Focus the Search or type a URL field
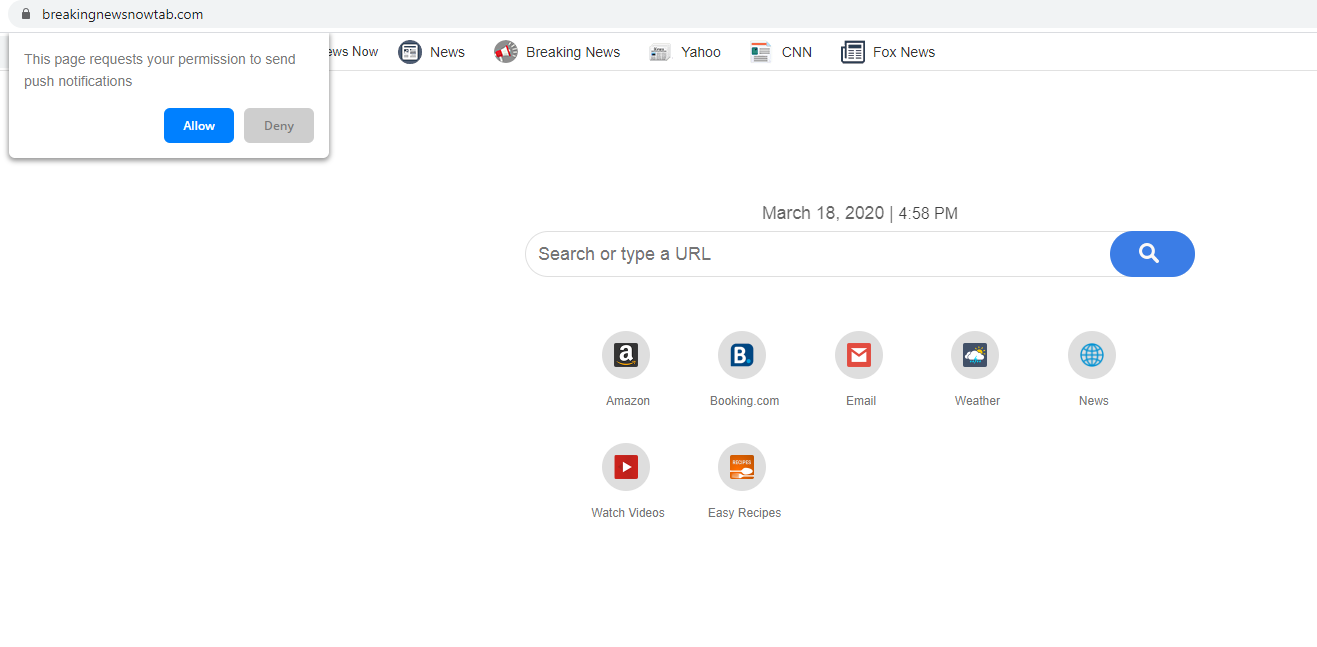Screen dimensions: 1317x647 (x=817, y=254)
